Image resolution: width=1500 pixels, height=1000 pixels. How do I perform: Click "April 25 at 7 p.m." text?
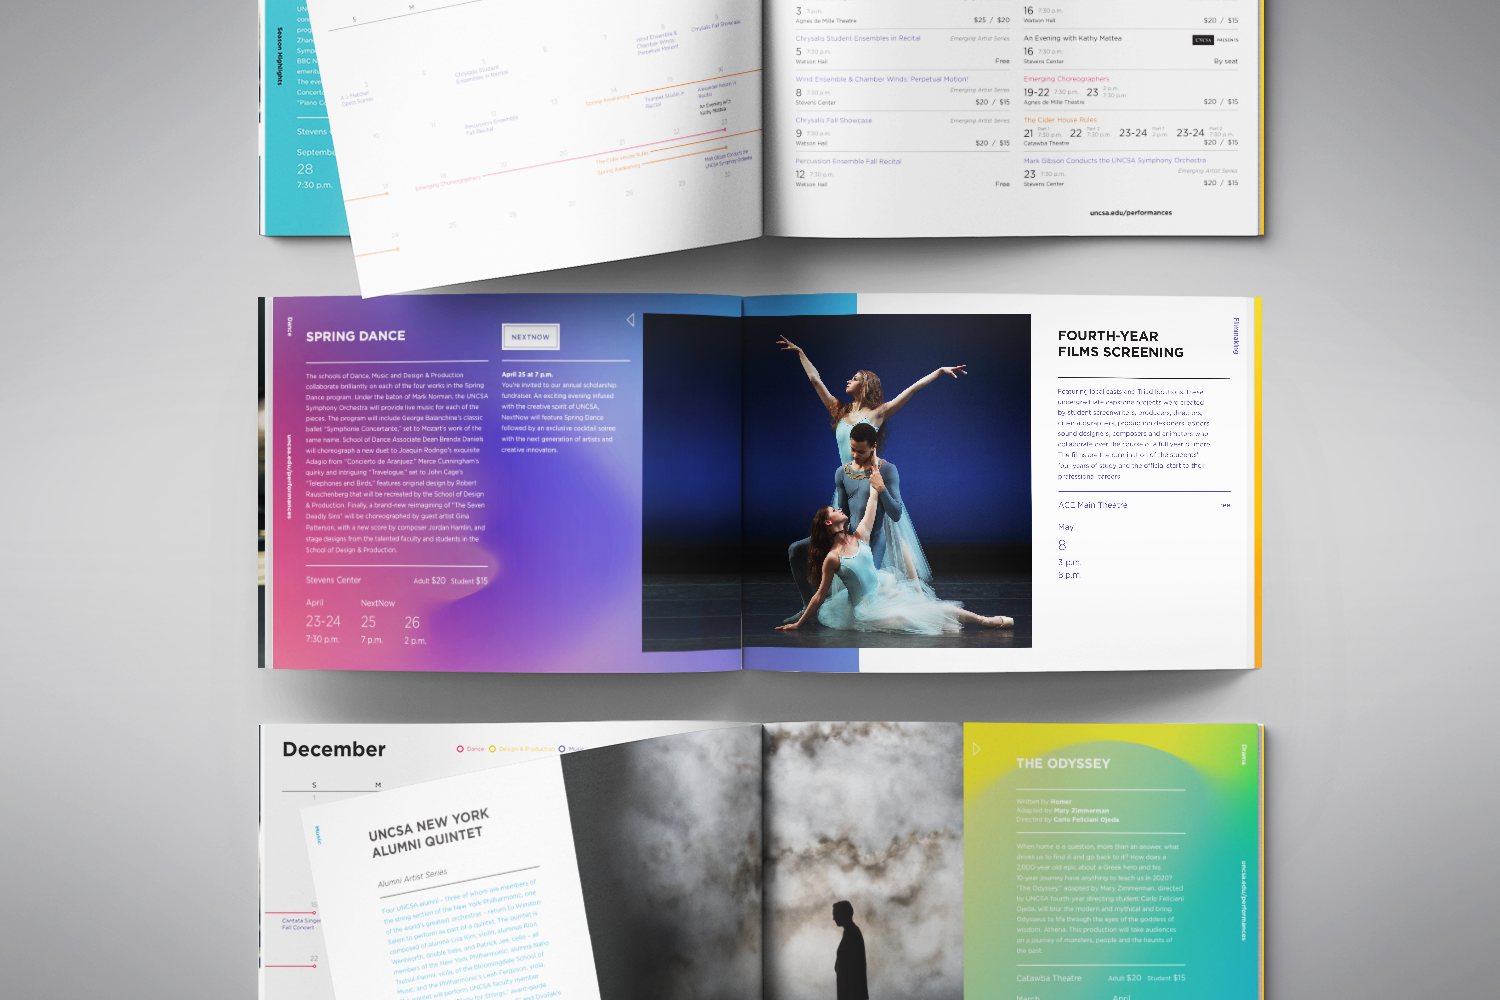[x=527, y=375]
